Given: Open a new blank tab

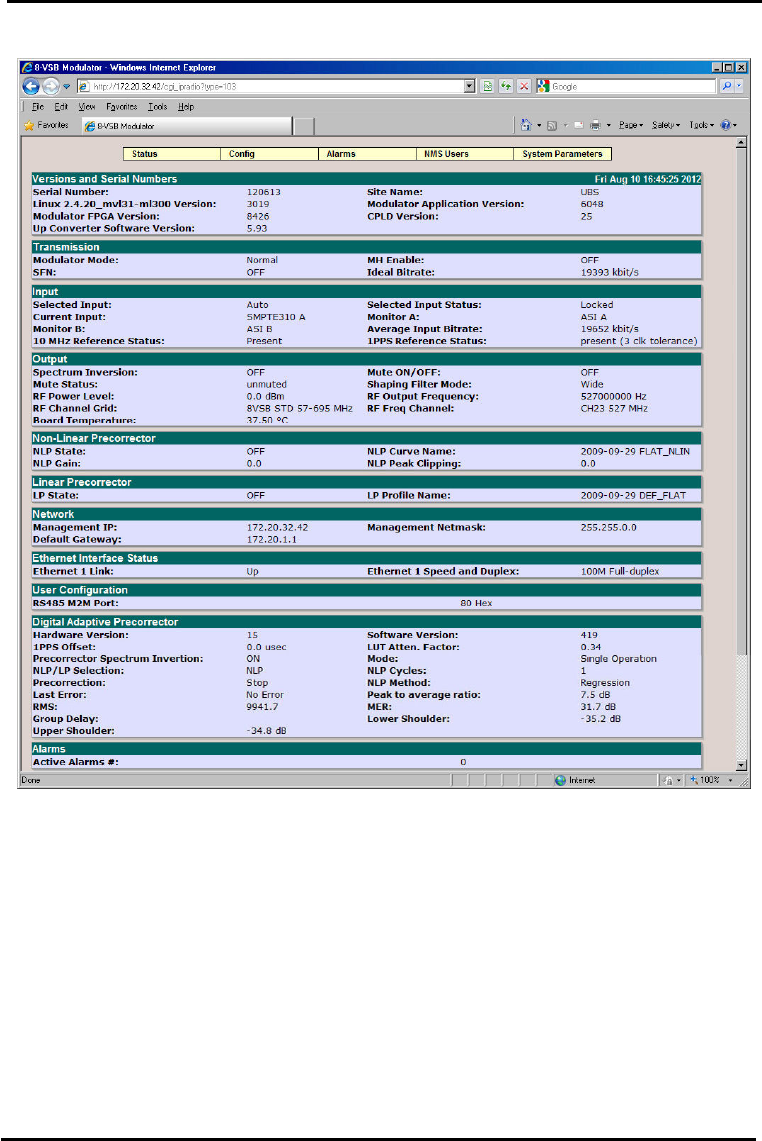Looking at the screenshot, I should click(304, 127).
